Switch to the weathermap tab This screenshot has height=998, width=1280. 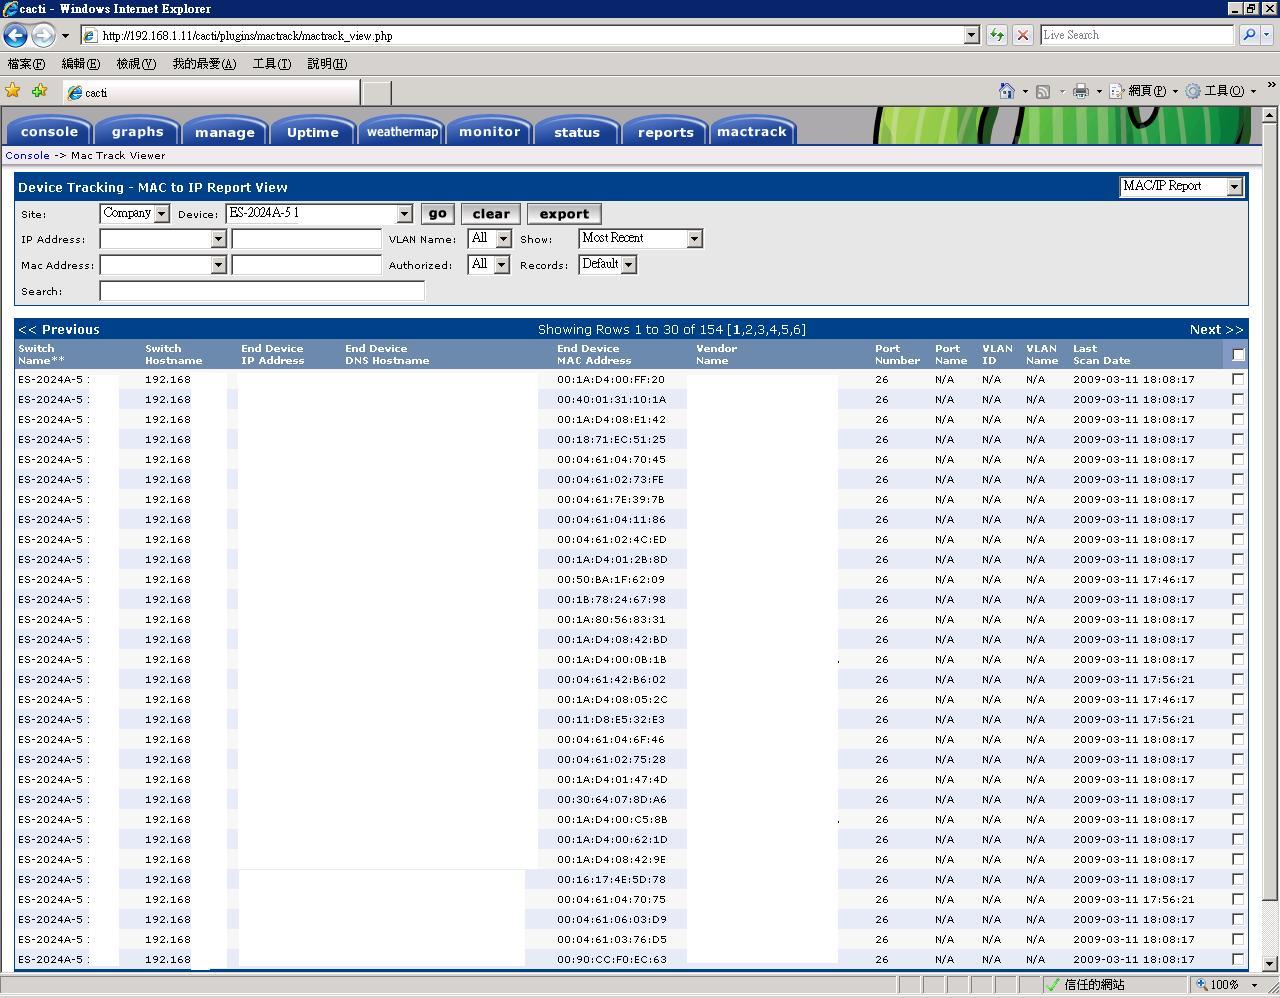[x=402, y=131]
